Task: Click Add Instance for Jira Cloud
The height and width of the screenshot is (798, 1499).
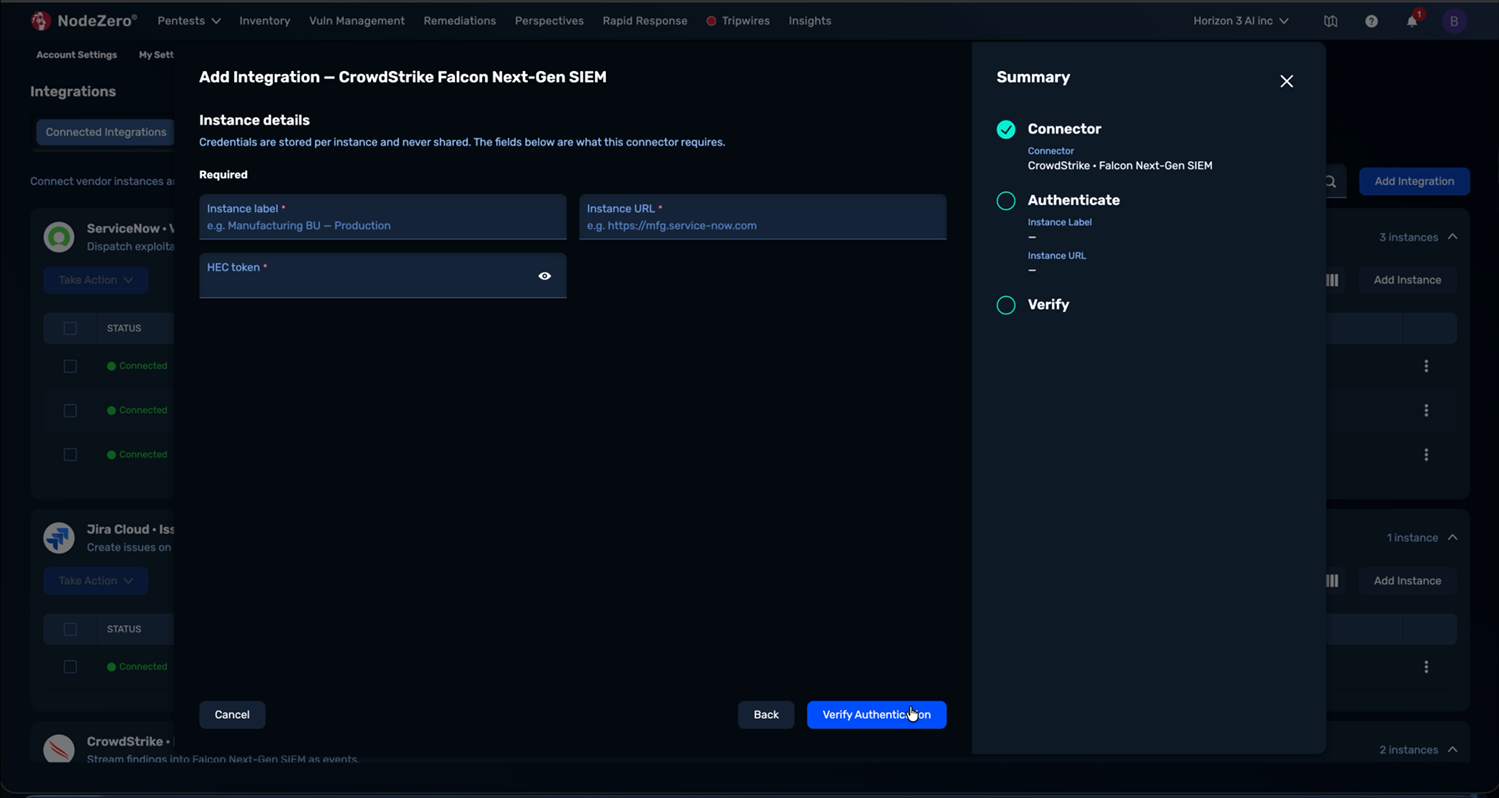Action: [1407, 581]
